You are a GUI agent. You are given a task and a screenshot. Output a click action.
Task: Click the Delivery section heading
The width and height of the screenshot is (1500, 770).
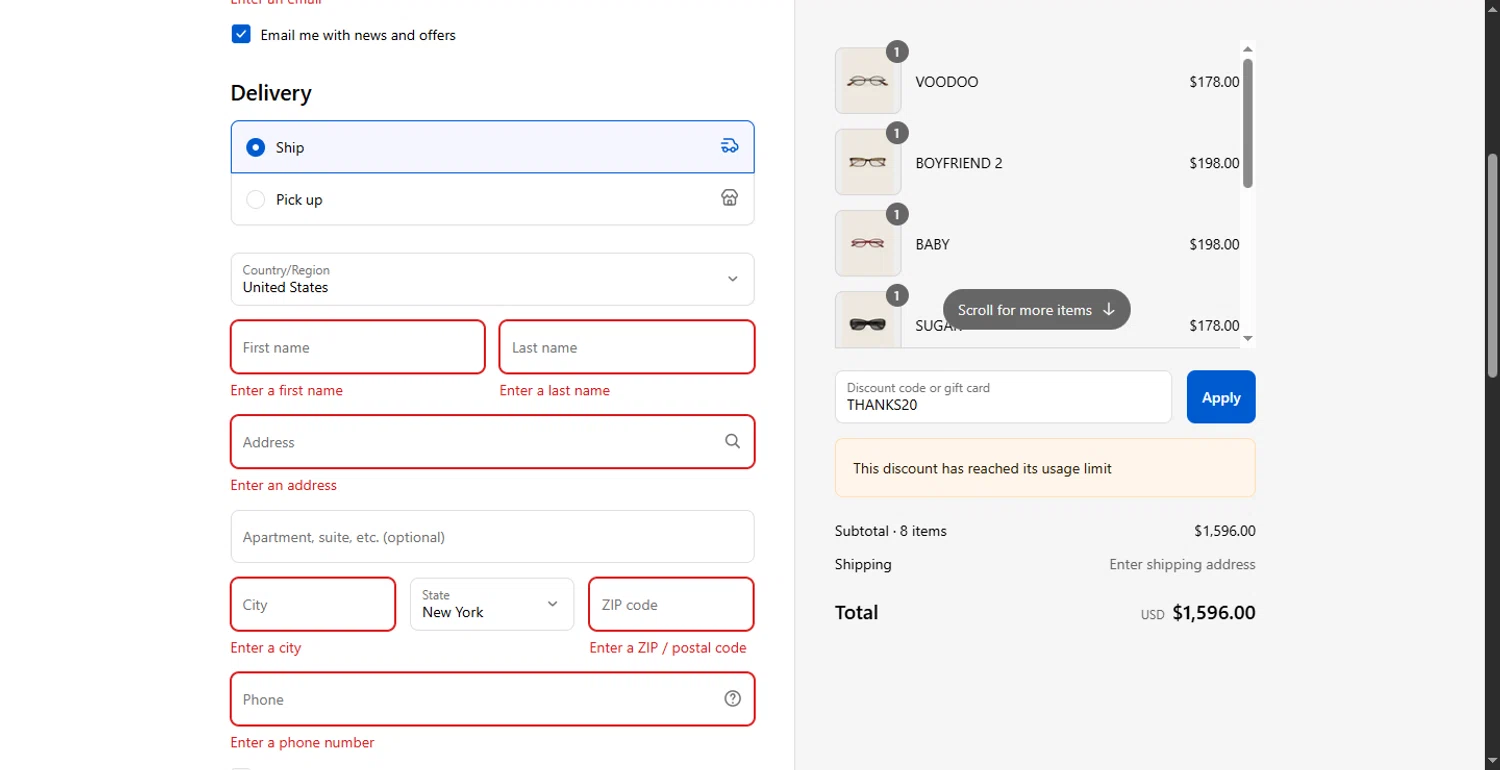pyautogui.click(x=271, y=93)
